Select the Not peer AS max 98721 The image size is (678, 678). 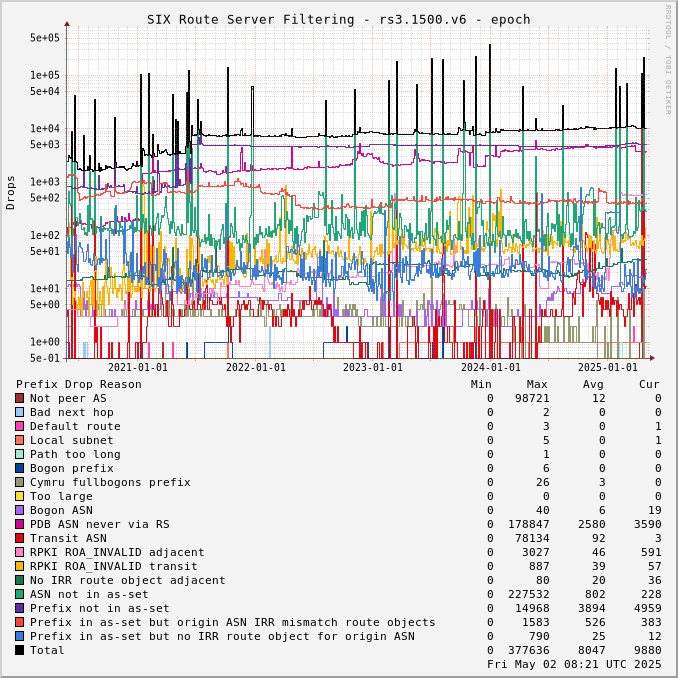(x=532, y=398)
